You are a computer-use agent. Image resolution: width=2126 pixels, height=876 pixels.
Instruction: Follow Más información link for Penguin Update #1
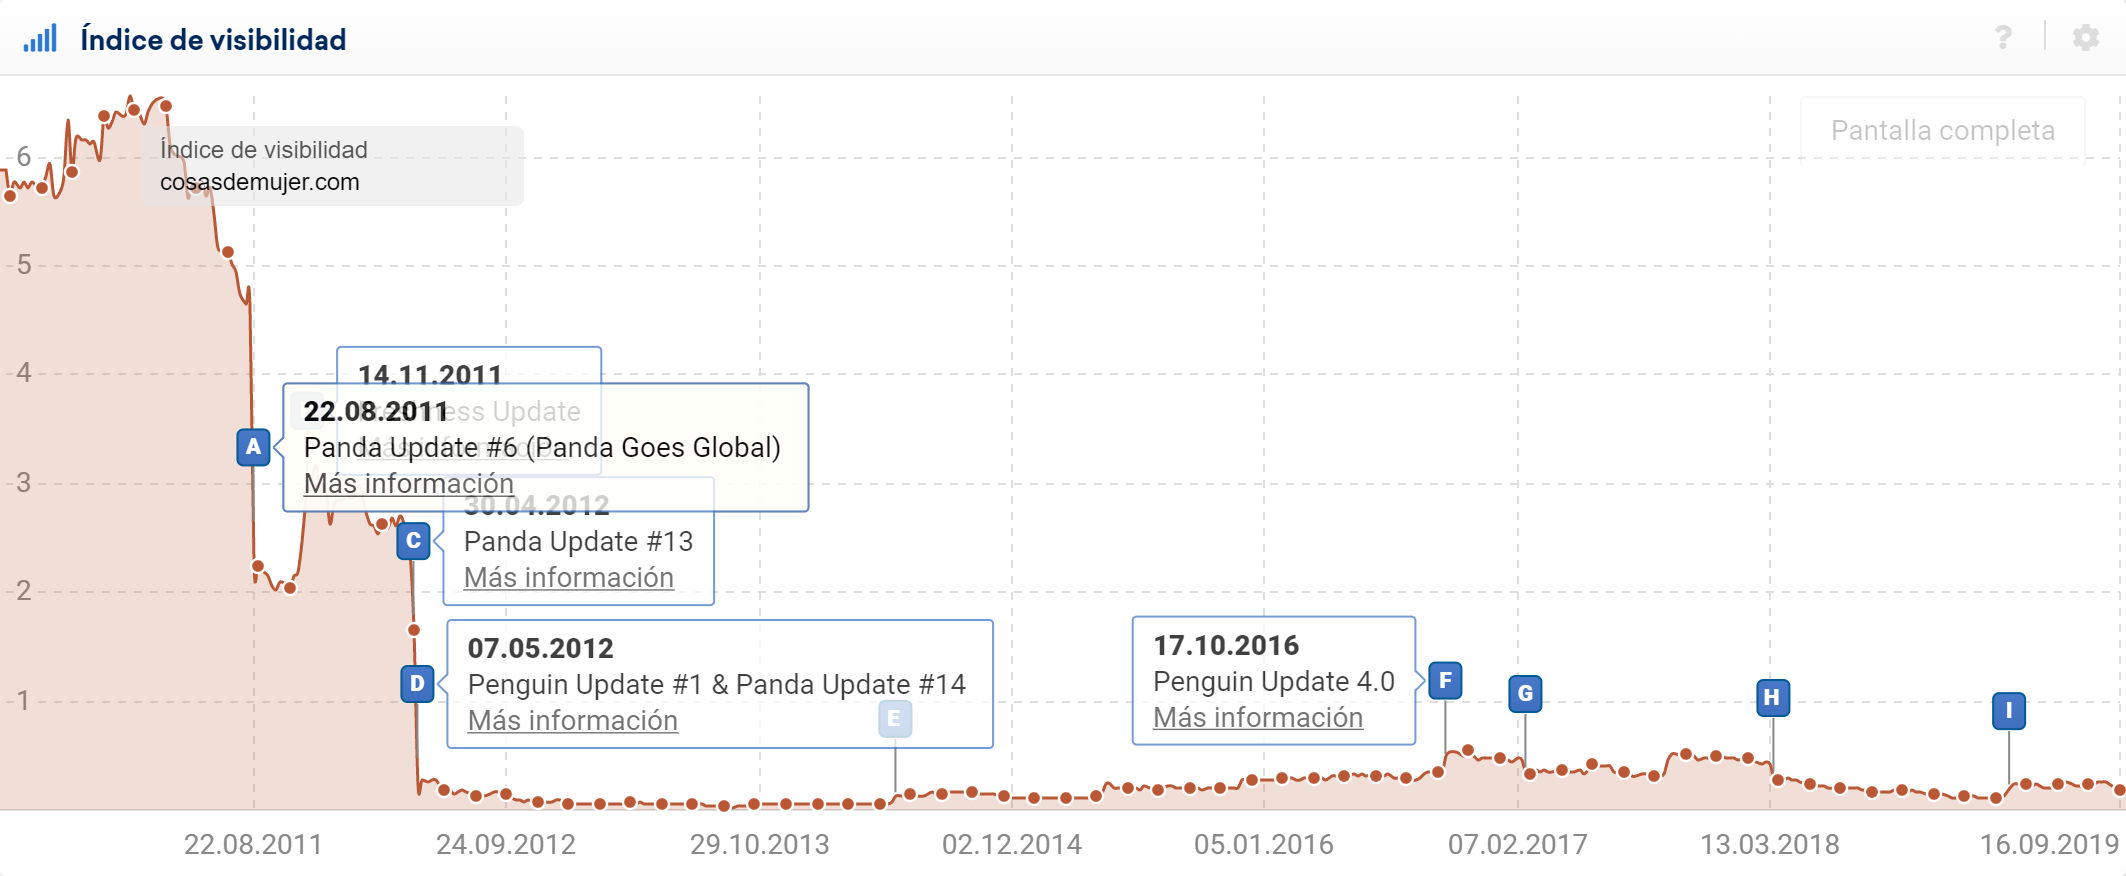(572, 721)
